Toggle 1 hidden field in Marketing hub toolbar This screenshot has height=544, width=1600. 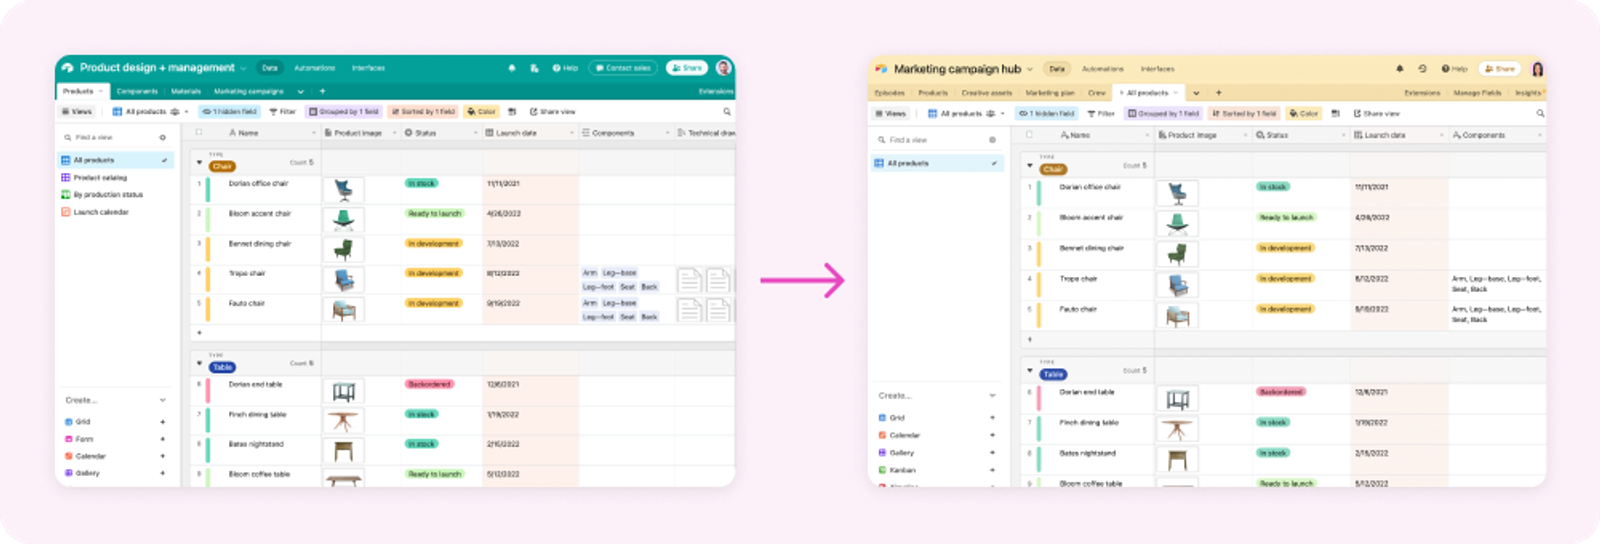[1046, 114]
